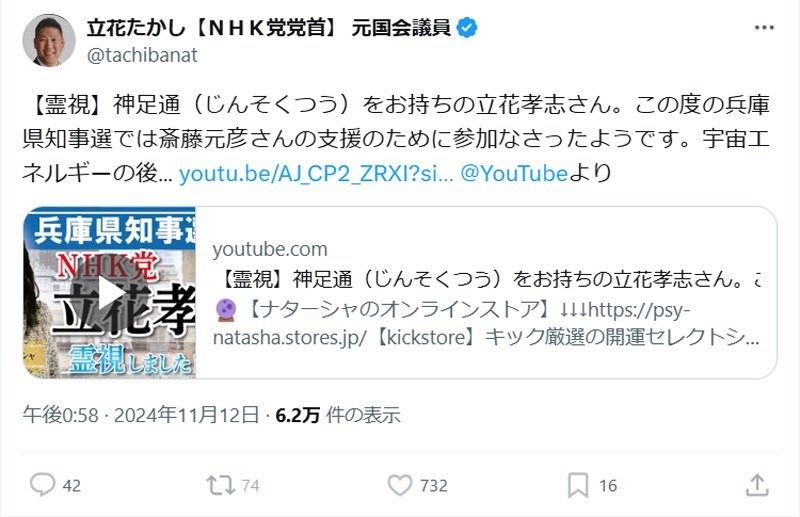
Task: Click the blue verified badge
Action: tap(467, 28)
